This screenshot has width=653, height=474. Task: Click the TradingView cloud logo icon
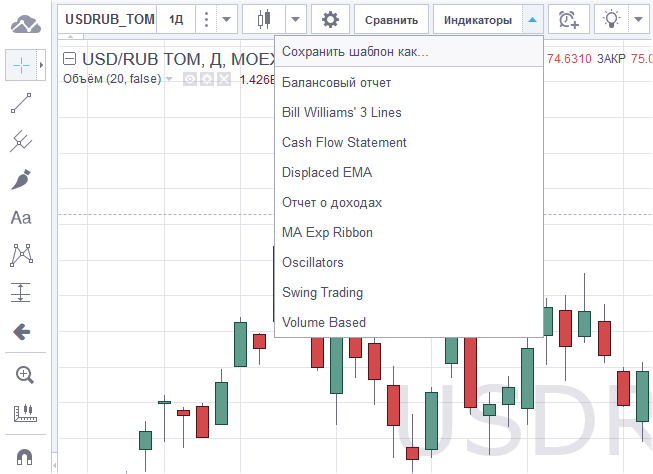(x=24, y=20)
